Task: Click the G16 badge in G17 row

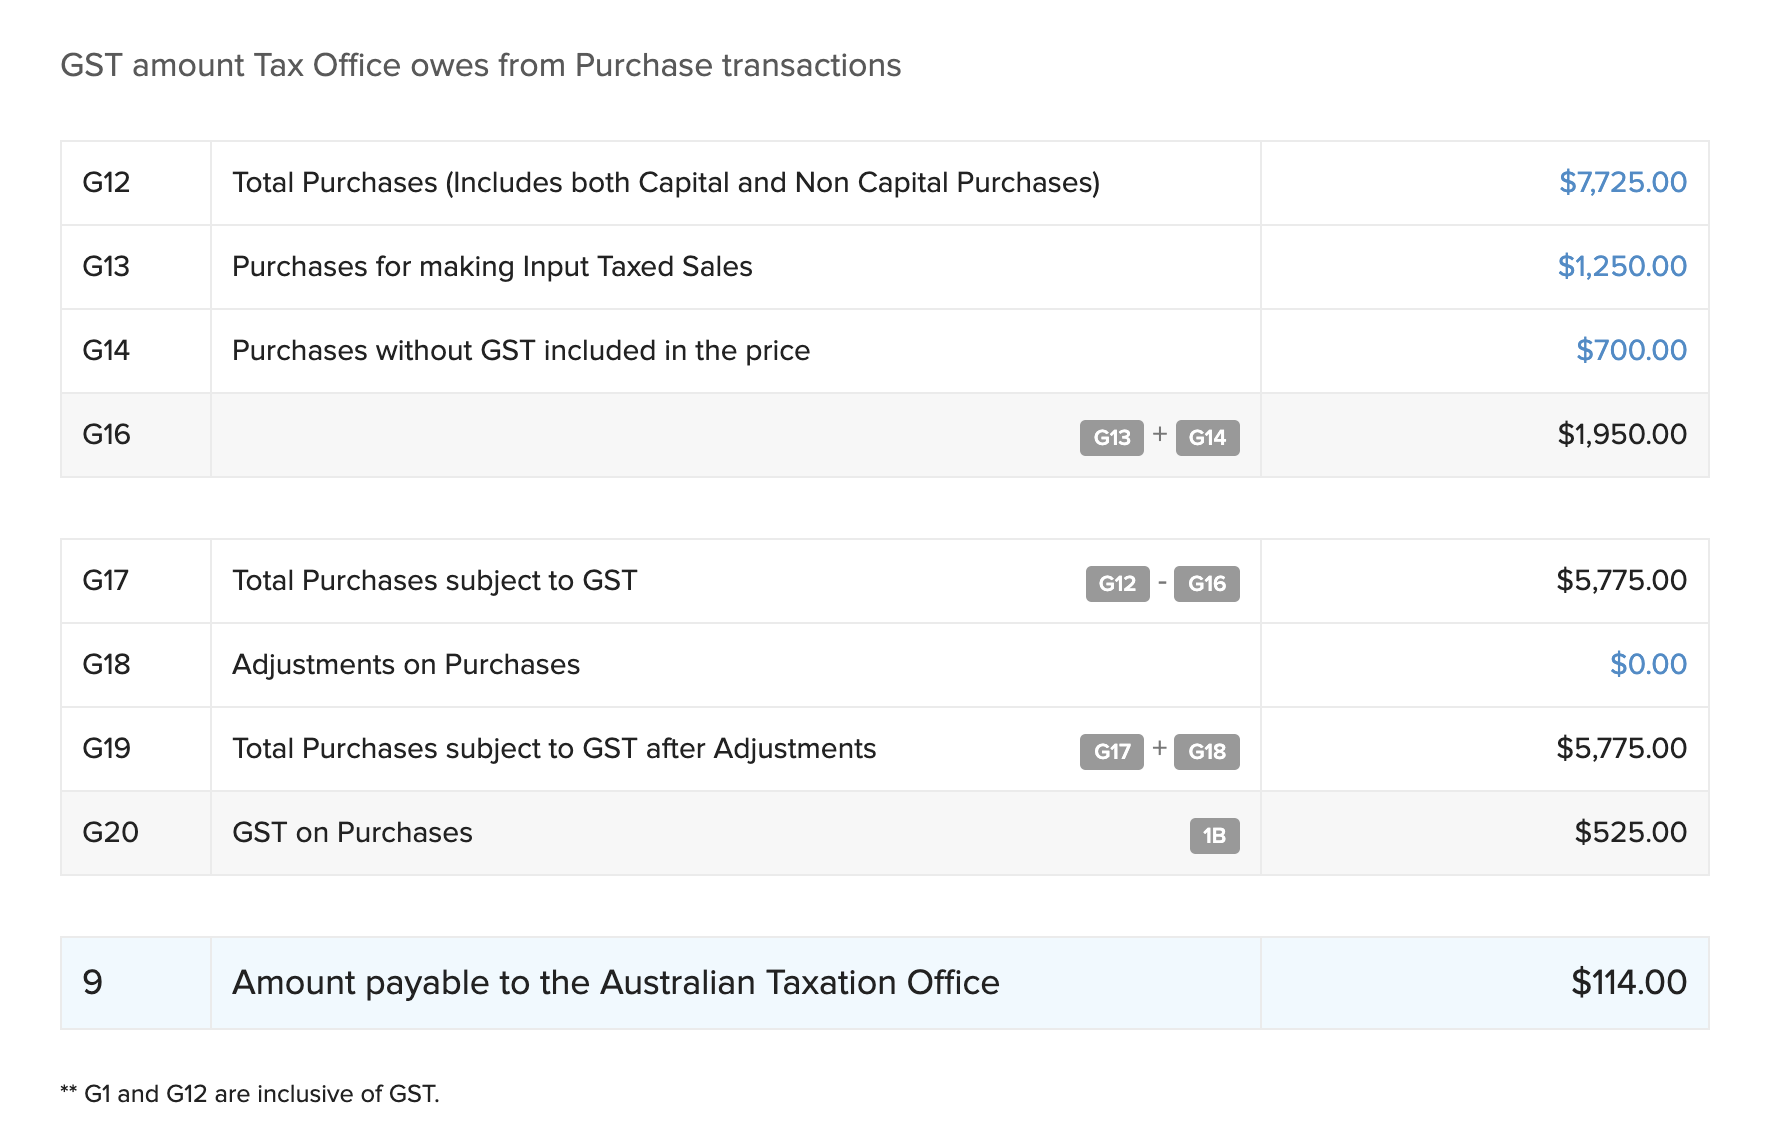Action: tap(1206, 583)
